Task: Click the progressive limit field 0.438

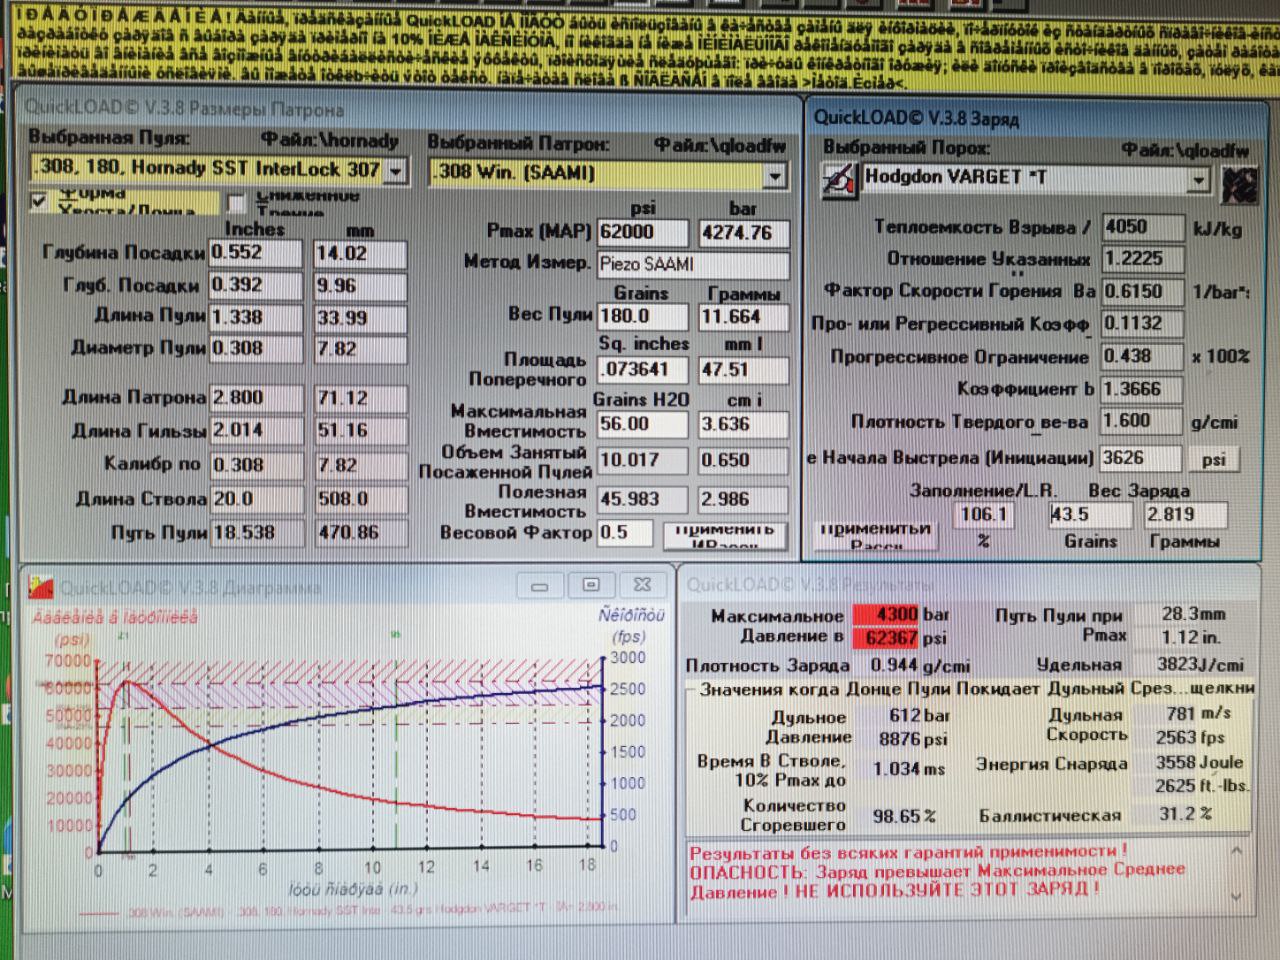Action: pyautogui.click(x=1142, y=357)
